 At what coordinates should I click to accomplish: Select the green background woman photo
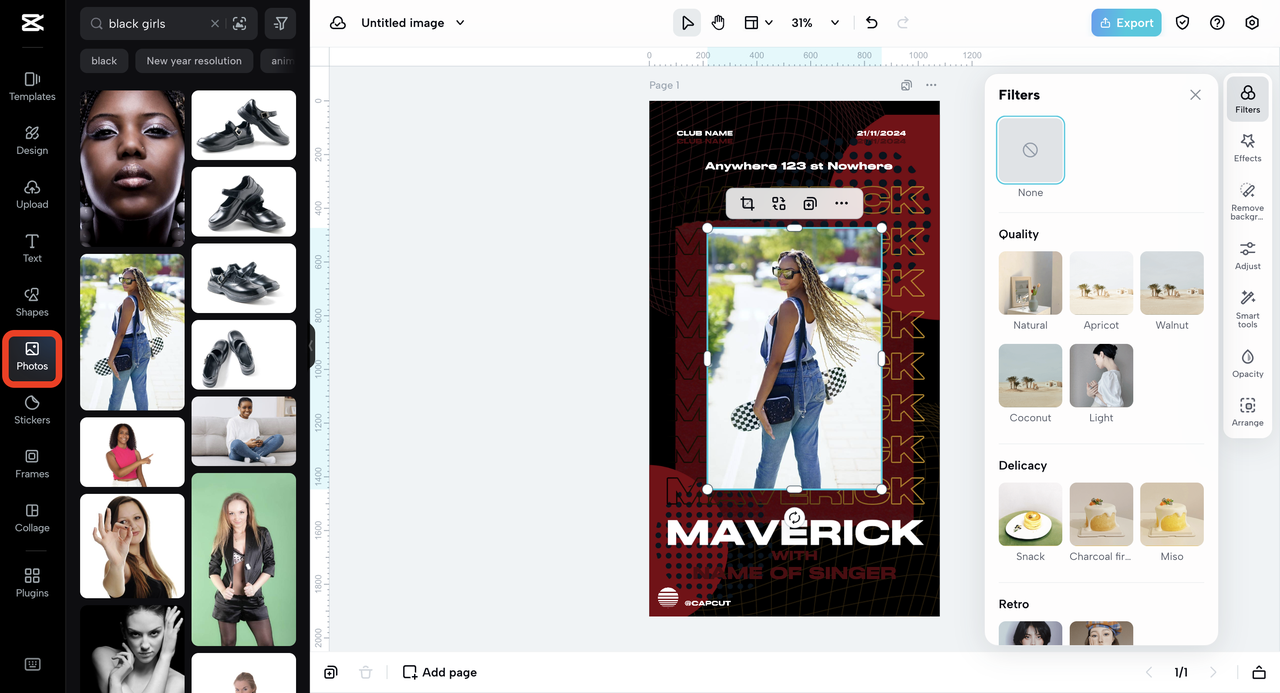pos(244,560)
